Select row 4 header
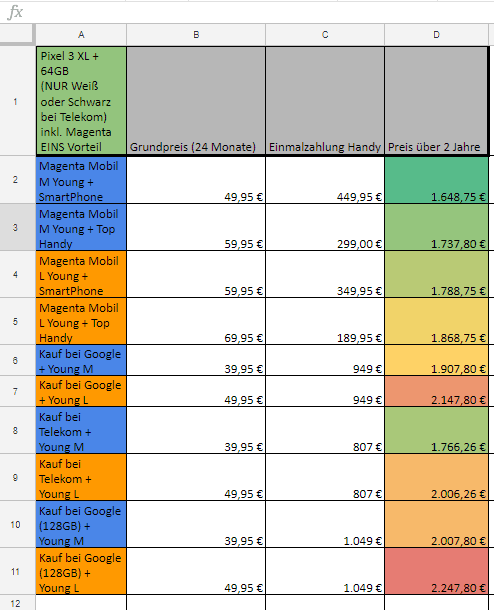Screen dimensions: 494x610 click(x=17, y=274)
